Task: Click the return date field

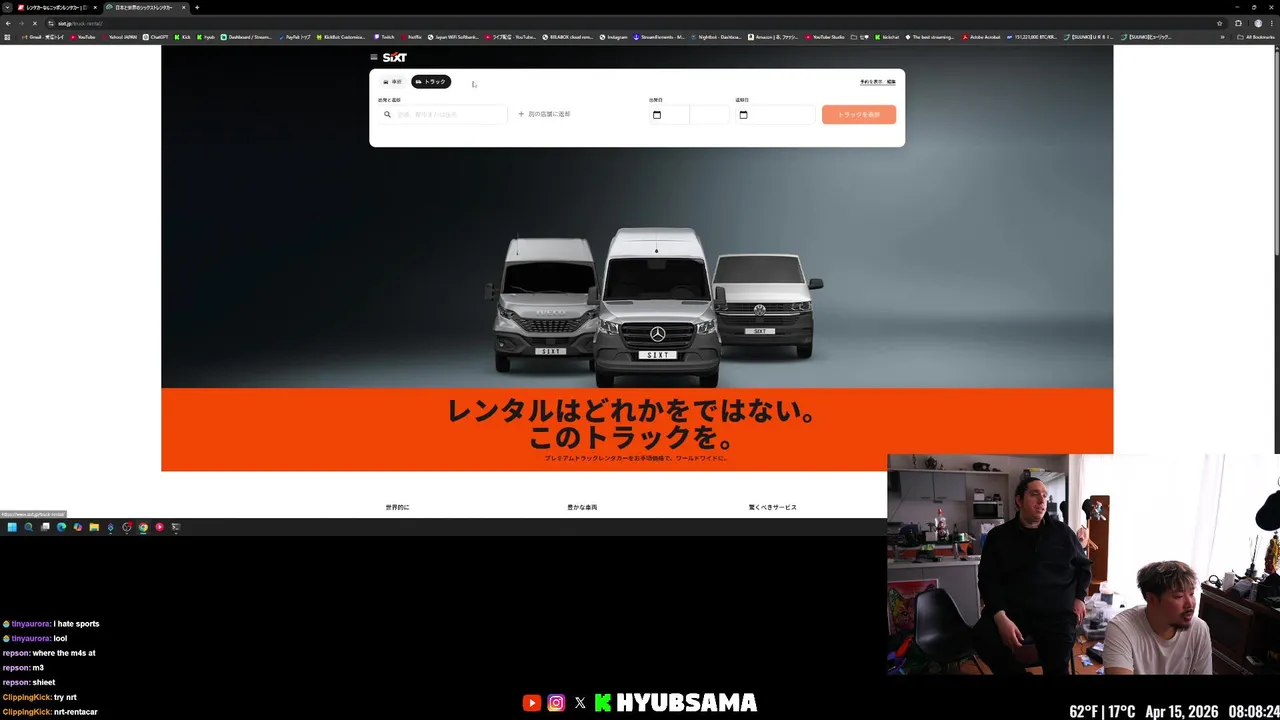Action: point(776,115)
